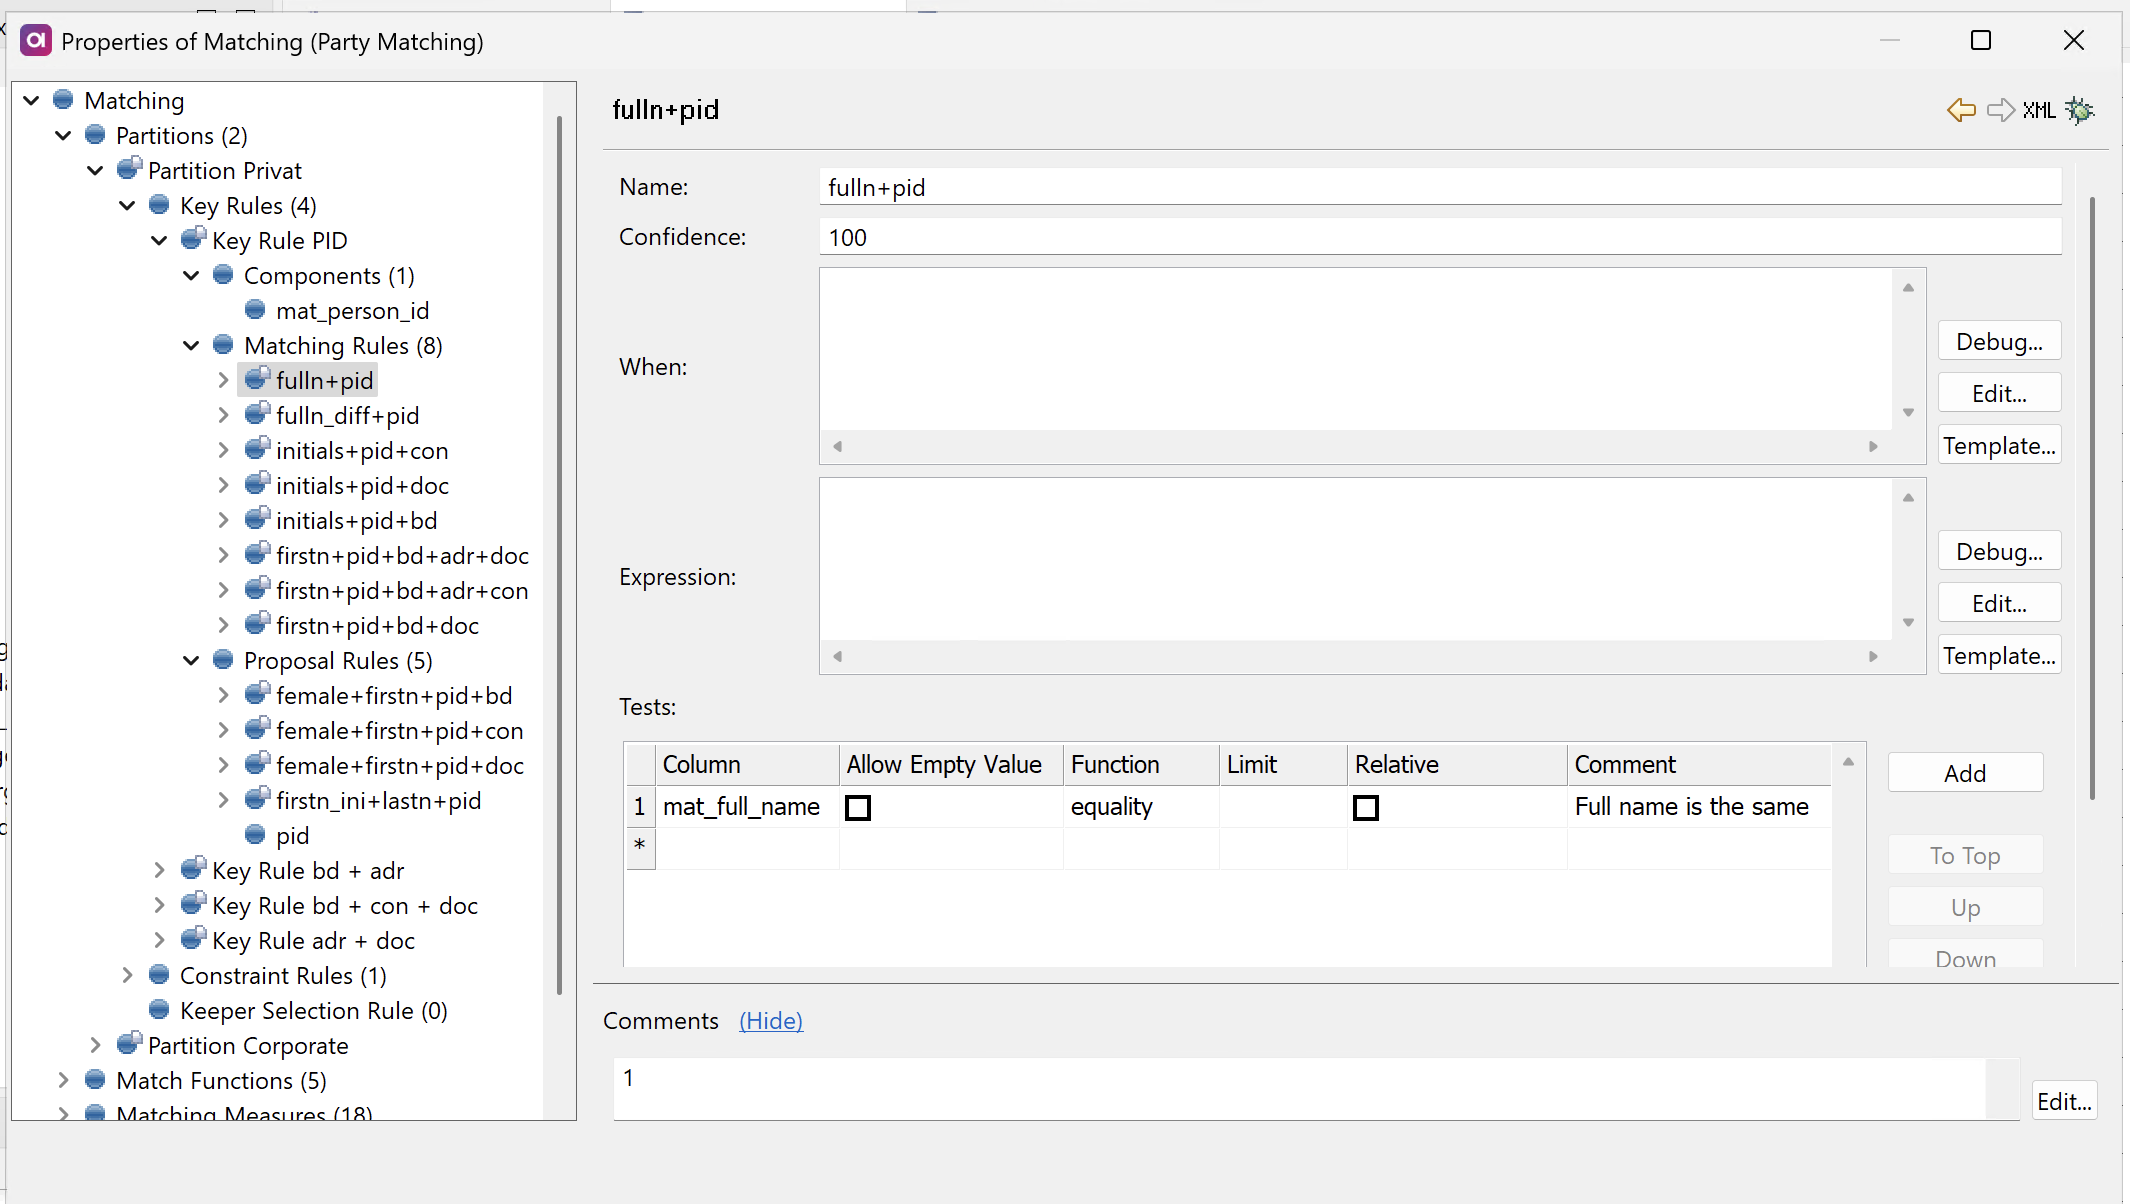Collapse the Proposal Rules branch
The width and height of the screenshot is (2130, 1204).
click(191, 660)
